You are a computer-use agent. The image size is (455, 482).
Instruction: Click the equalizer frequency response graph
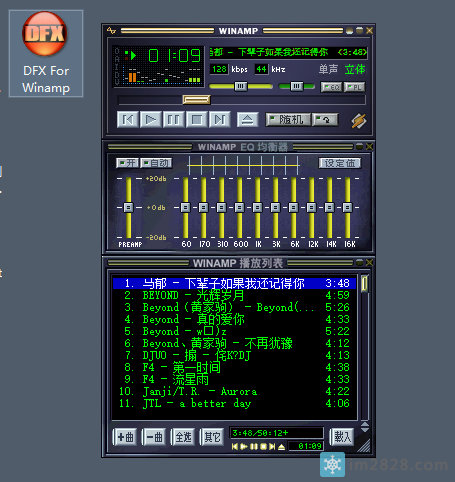(243, 165)
